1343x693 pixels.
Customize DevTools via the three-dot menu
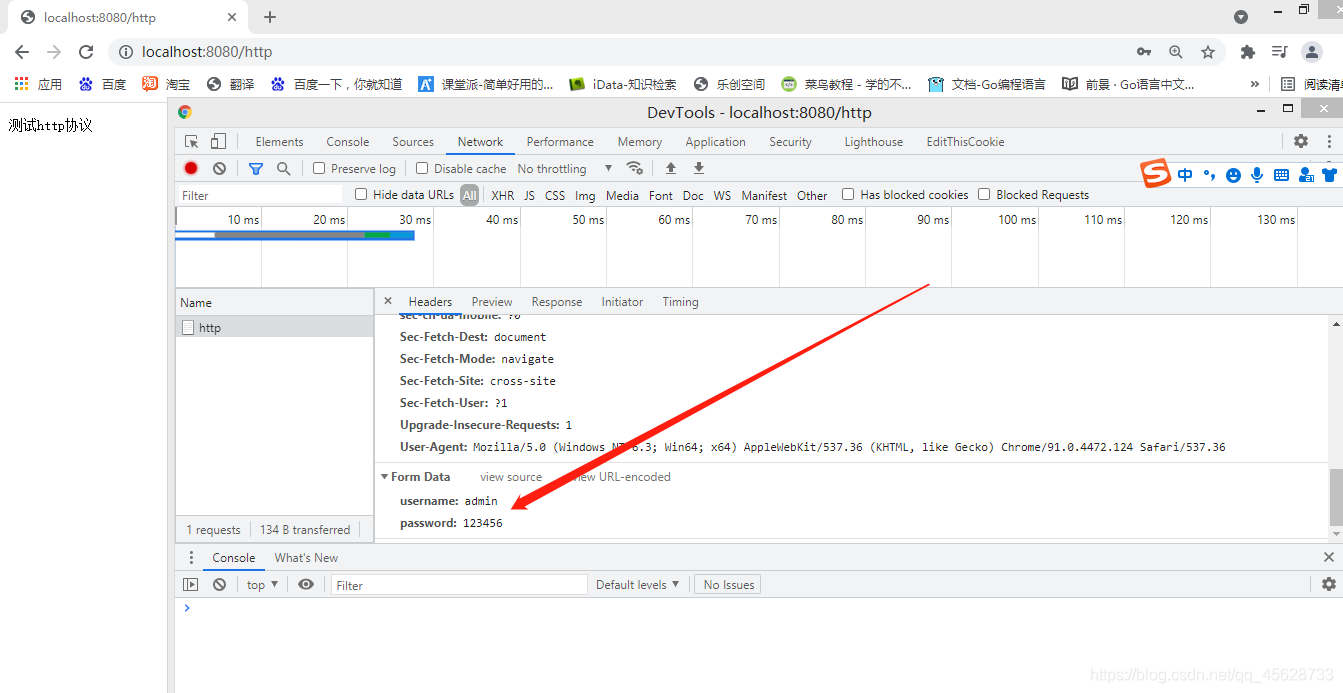click(1329, 141)
